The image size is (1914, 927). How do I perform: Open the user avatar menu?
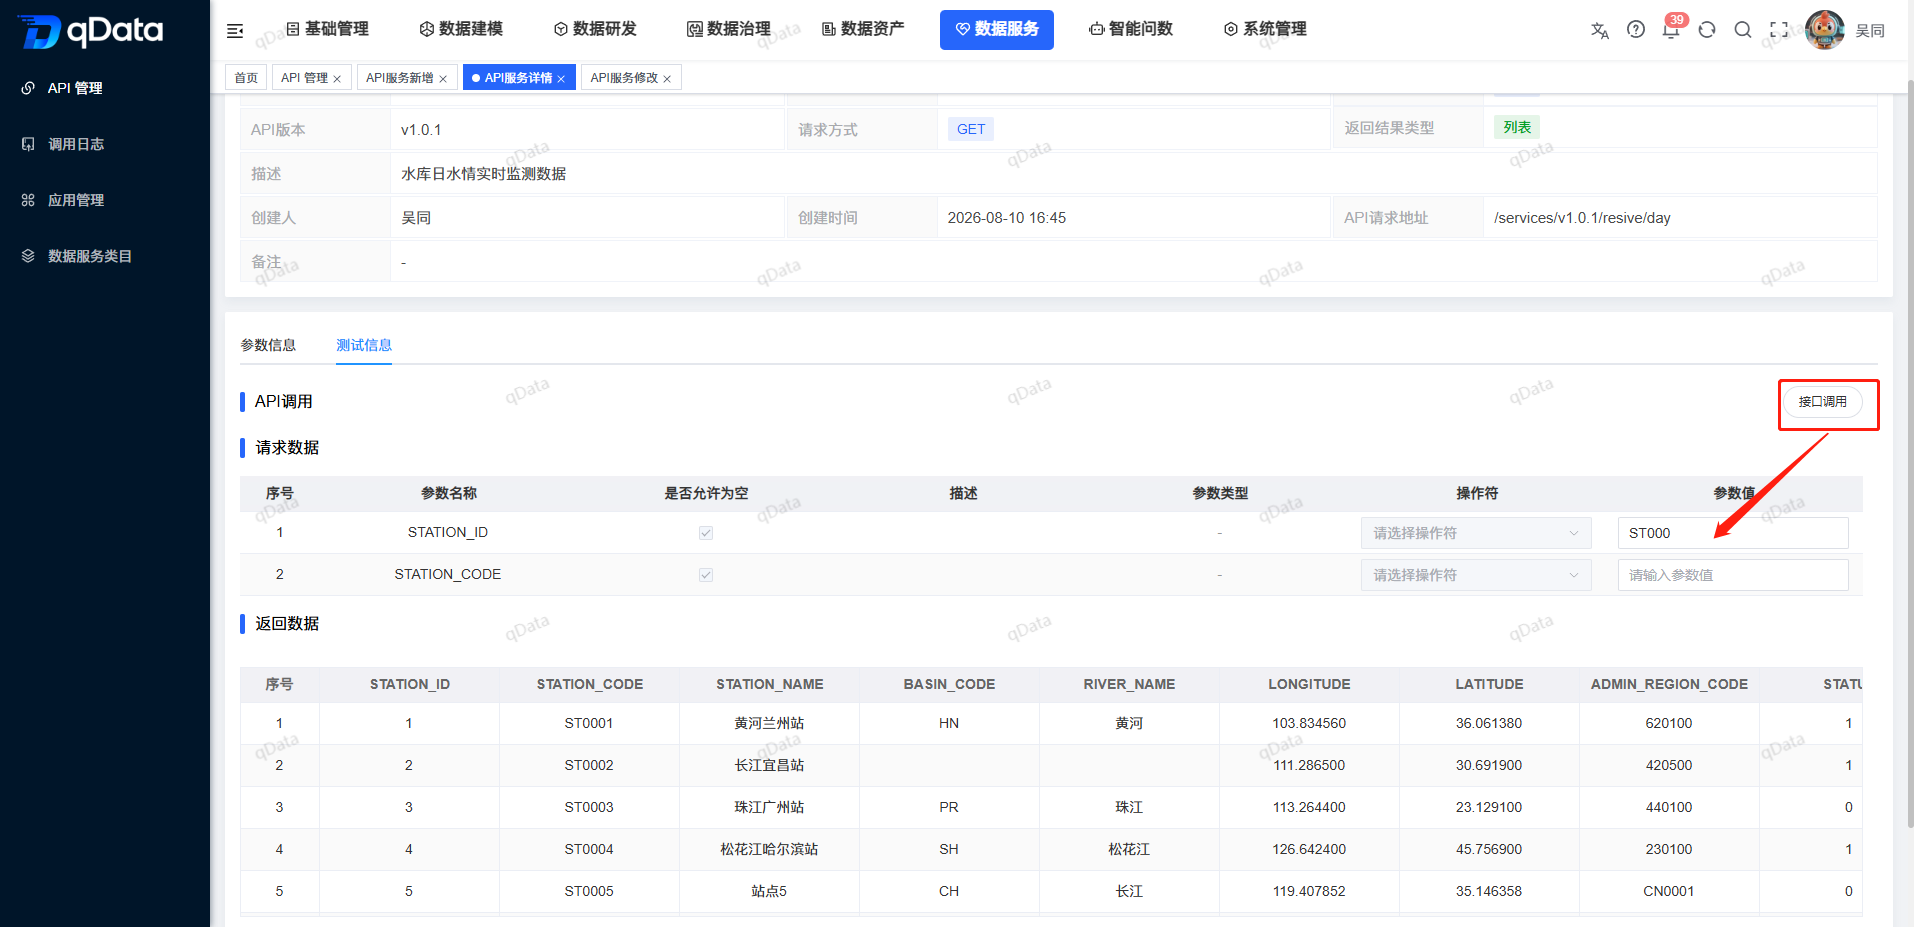1825,30
